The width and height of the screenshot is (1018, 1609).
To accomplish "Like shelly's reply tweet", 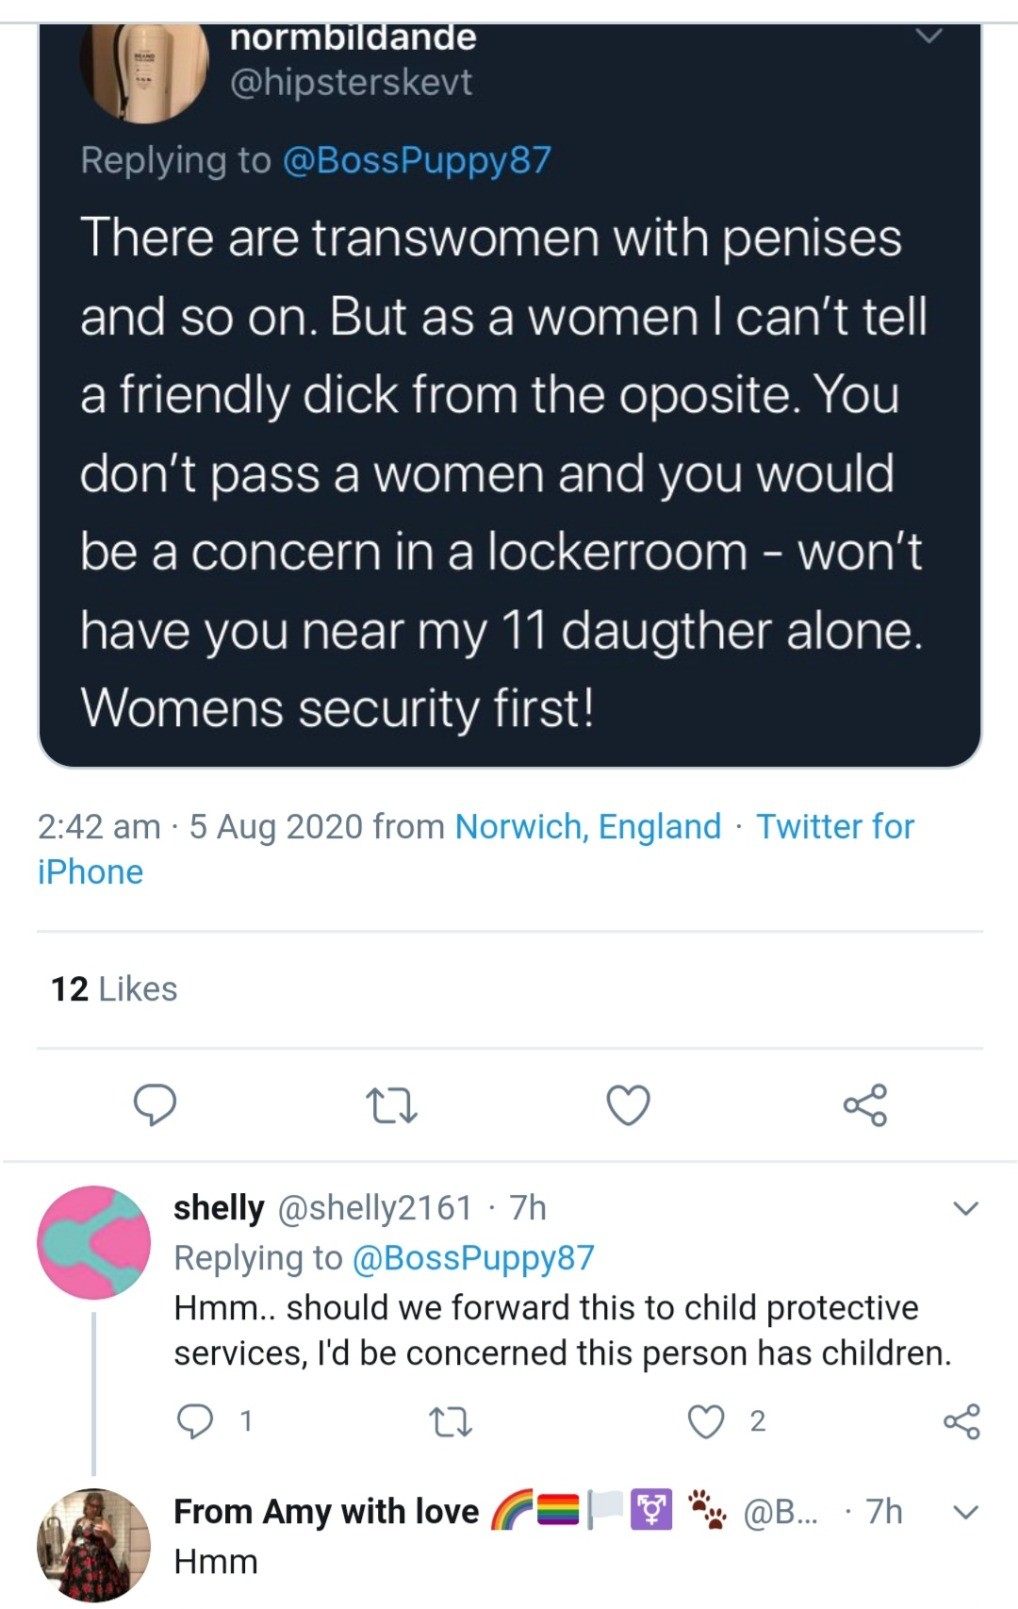I will point(707,1421).
